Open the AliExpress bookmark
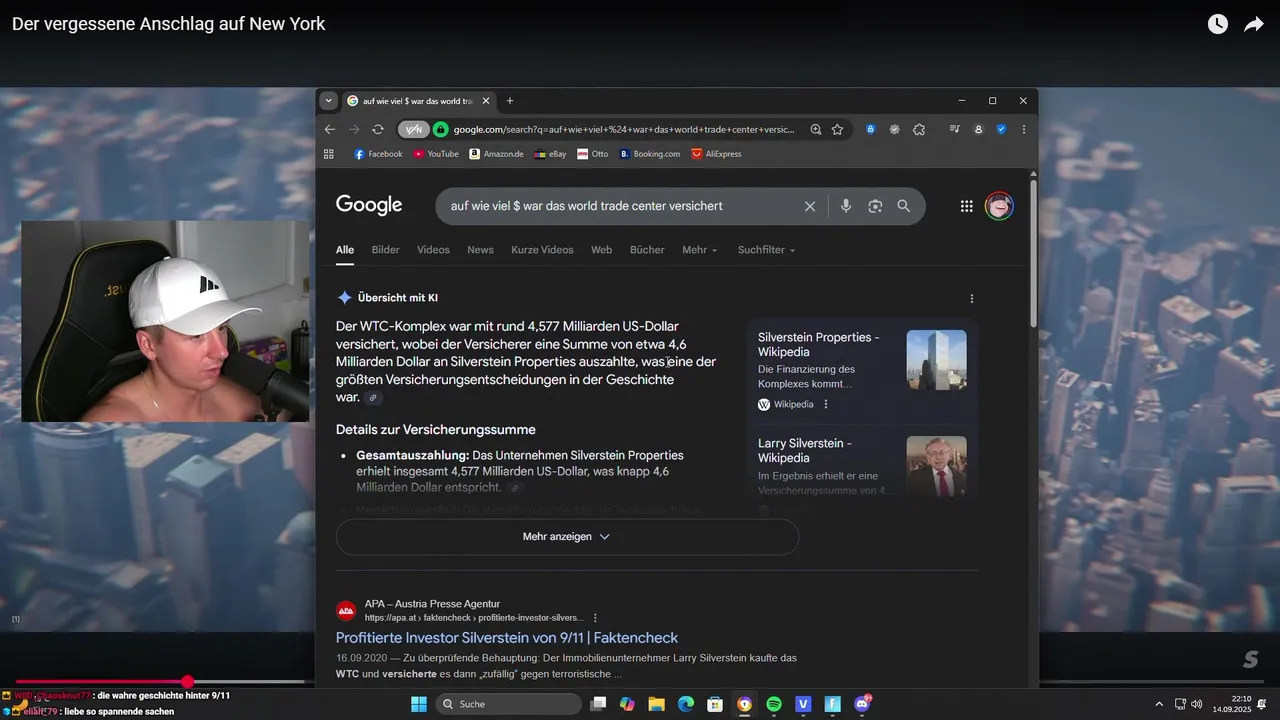Viewport: 1280px width, 720px height. coord(716,154)
